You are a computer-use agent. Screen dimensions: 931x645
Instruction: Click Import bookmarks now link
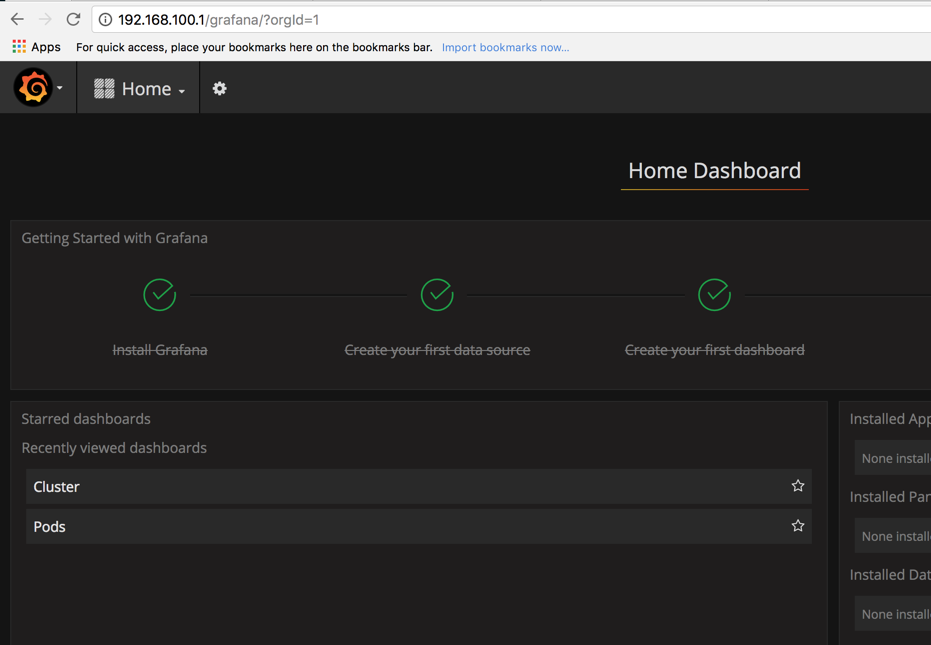click(505, 48)
